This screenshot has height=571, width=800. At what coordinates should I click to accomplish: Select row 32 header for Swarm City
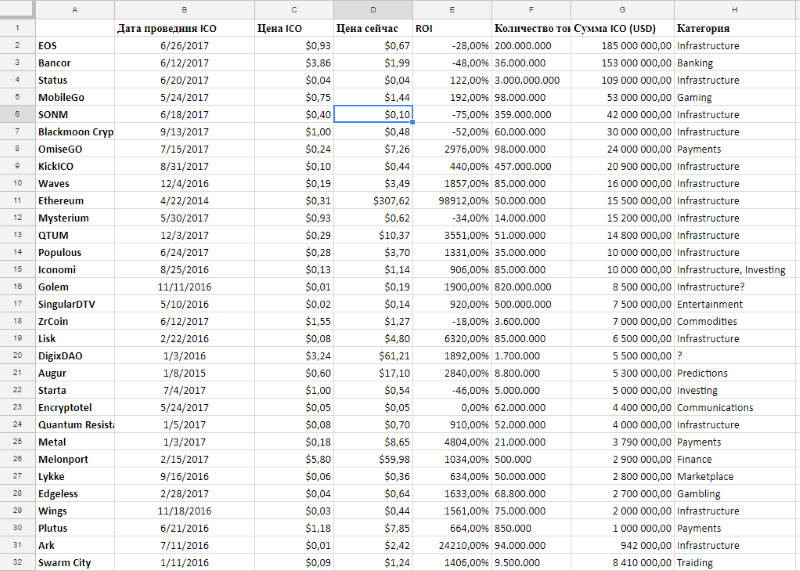click(17, 562)
